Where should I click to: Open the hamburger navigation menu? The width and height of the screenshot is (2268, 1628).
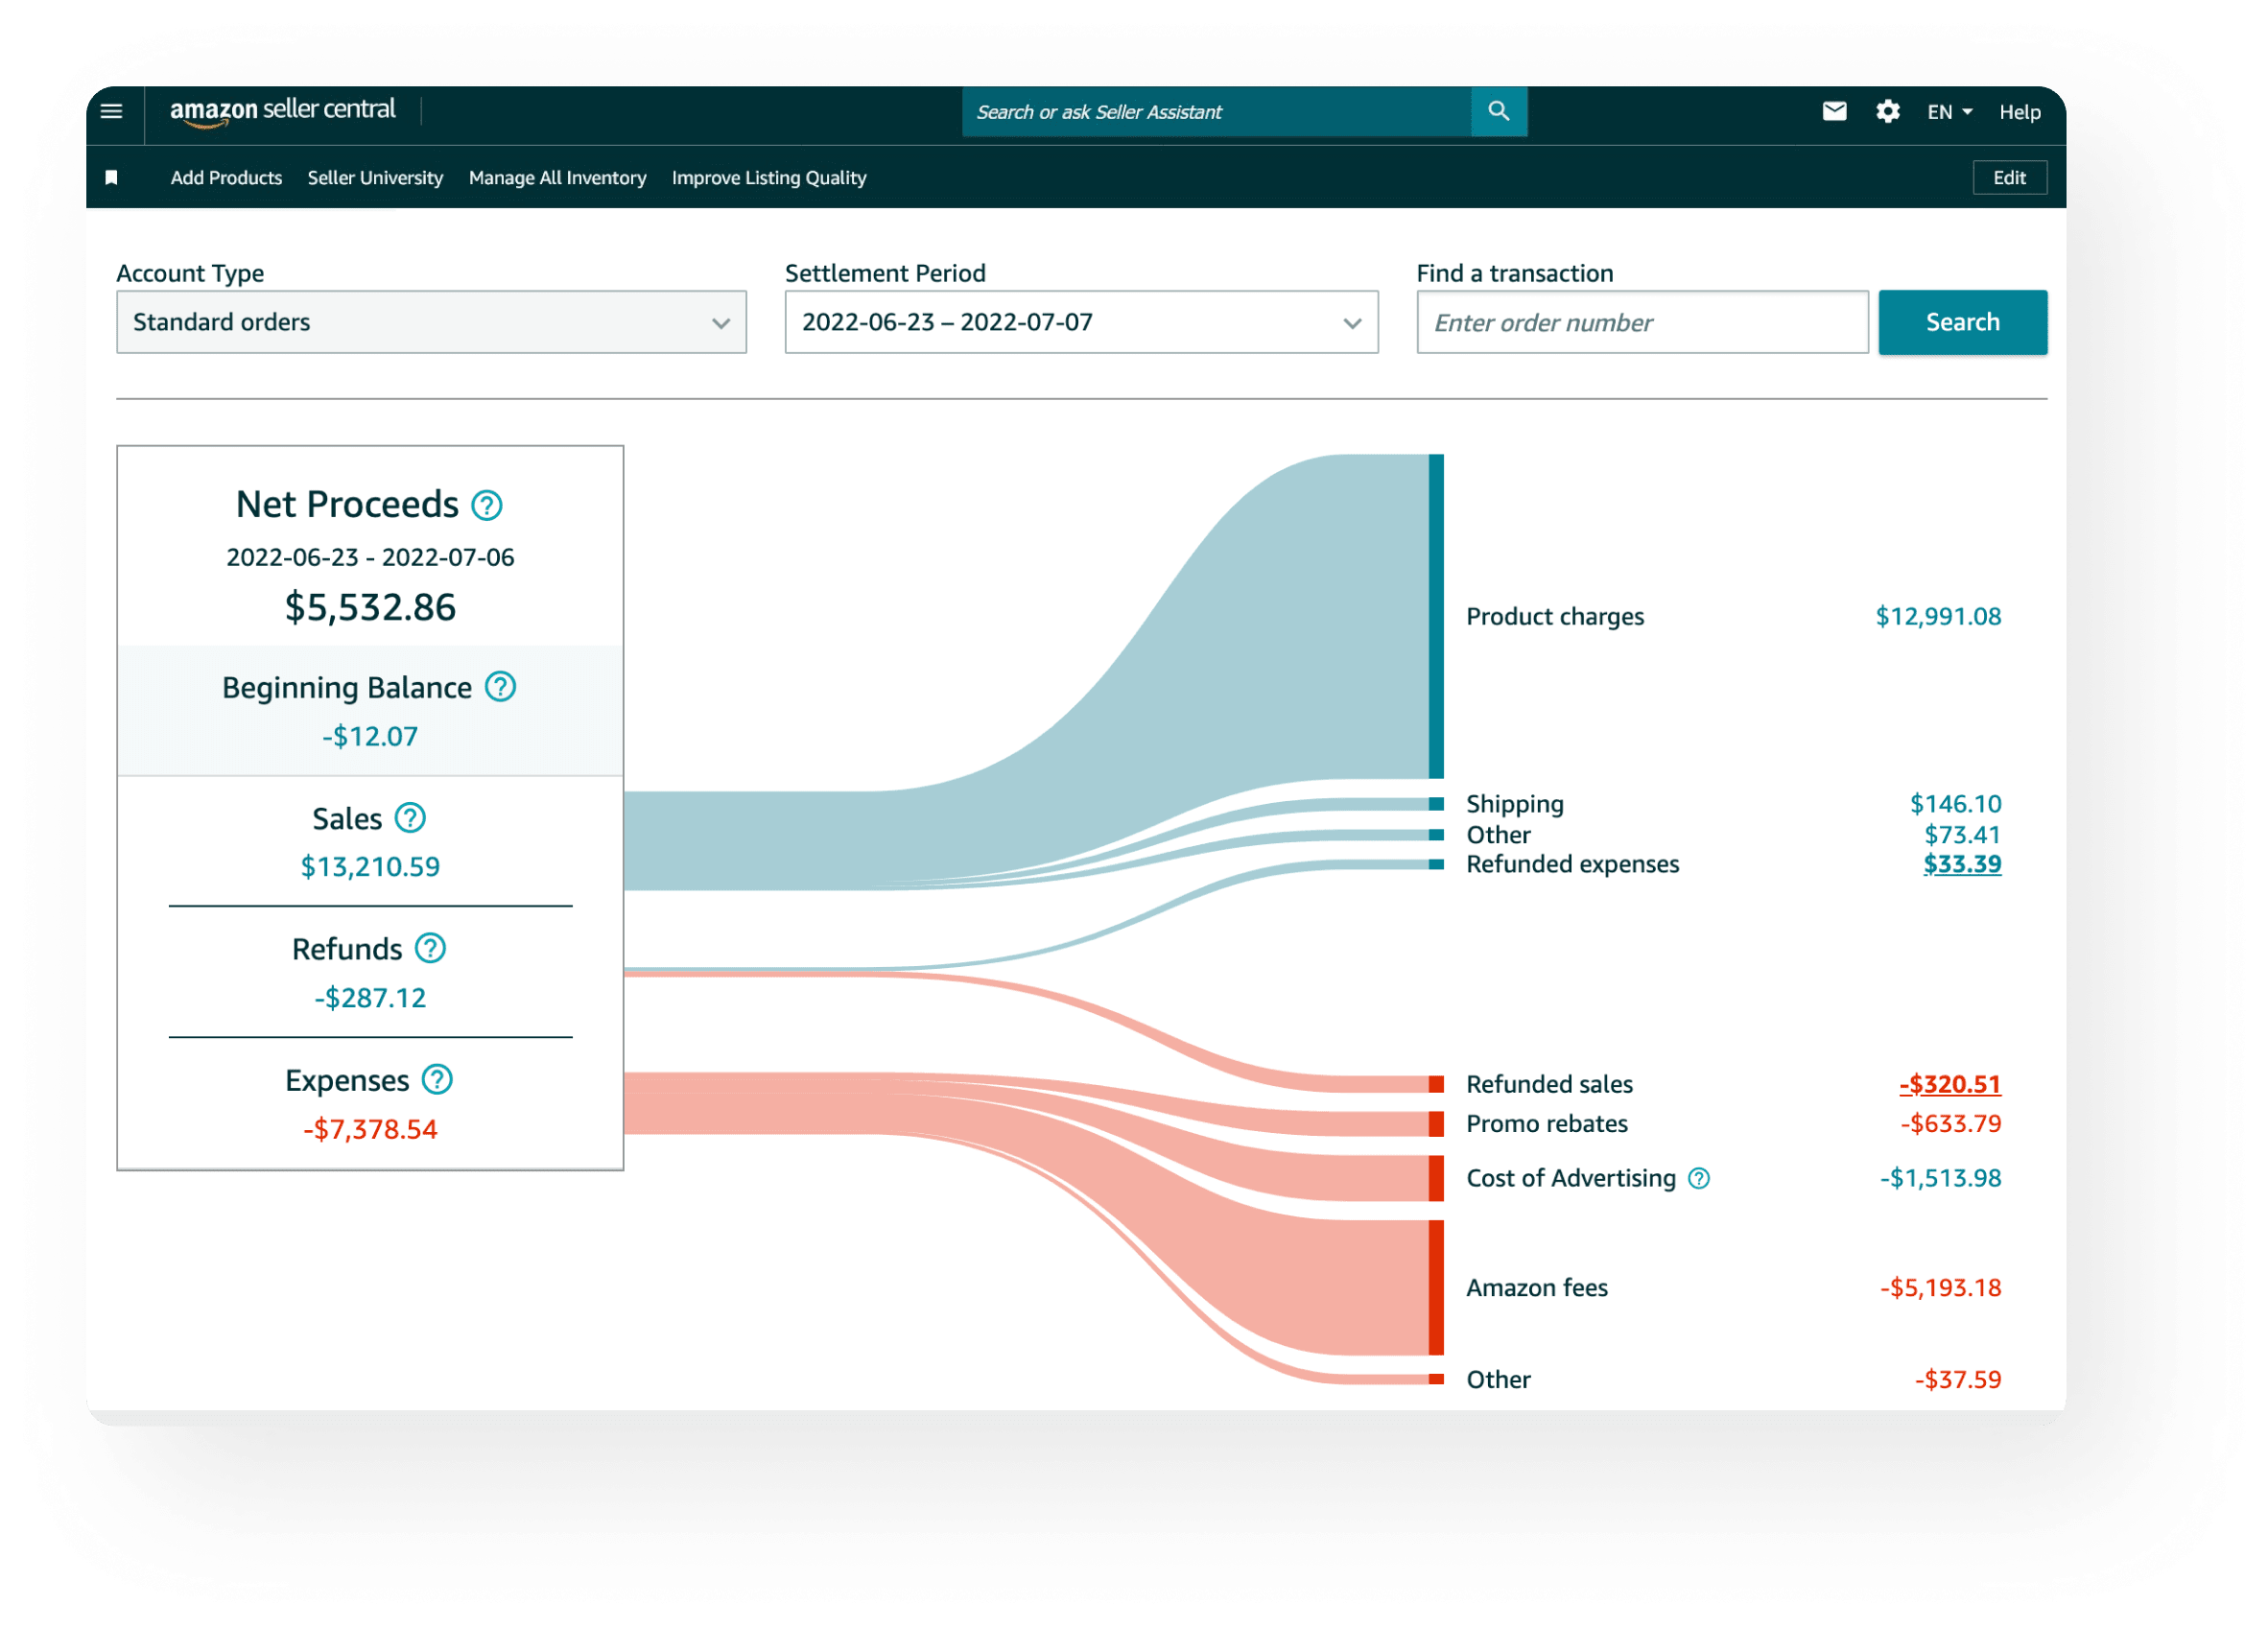click(111, 111)
